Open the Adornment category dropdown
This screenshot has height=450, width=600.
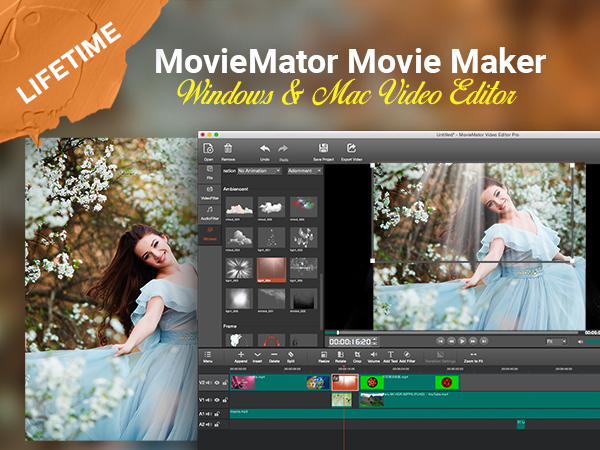coord(305,171)
